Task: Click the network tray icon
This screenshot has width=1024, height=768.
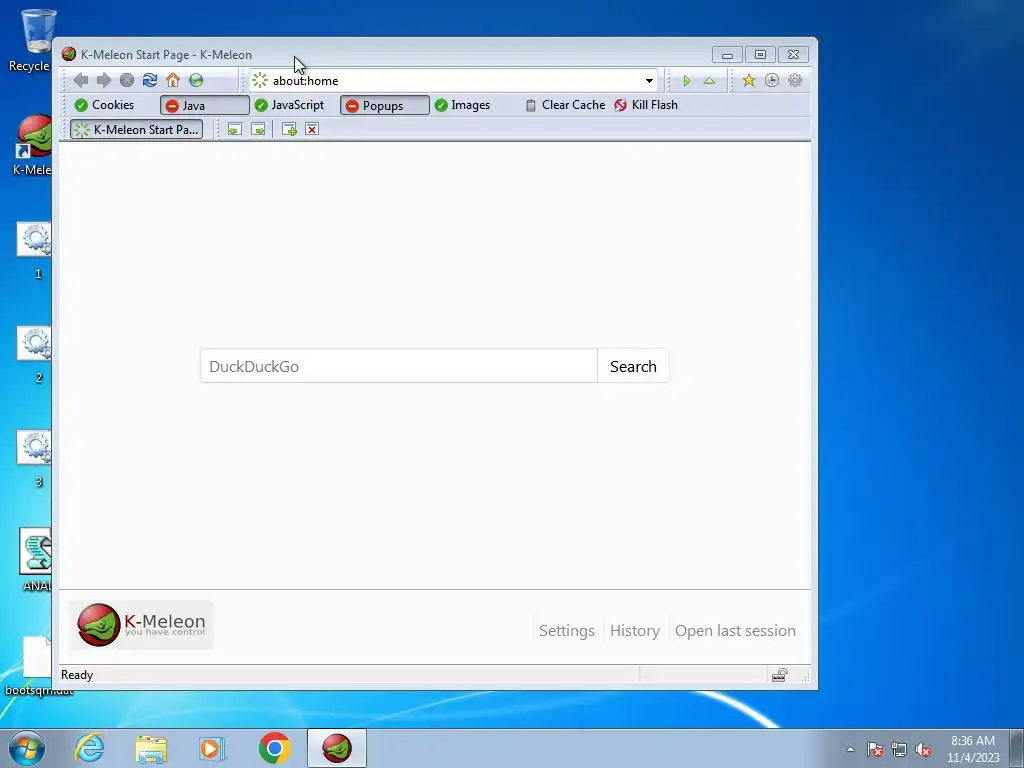Action: click(x=899, y=749)
